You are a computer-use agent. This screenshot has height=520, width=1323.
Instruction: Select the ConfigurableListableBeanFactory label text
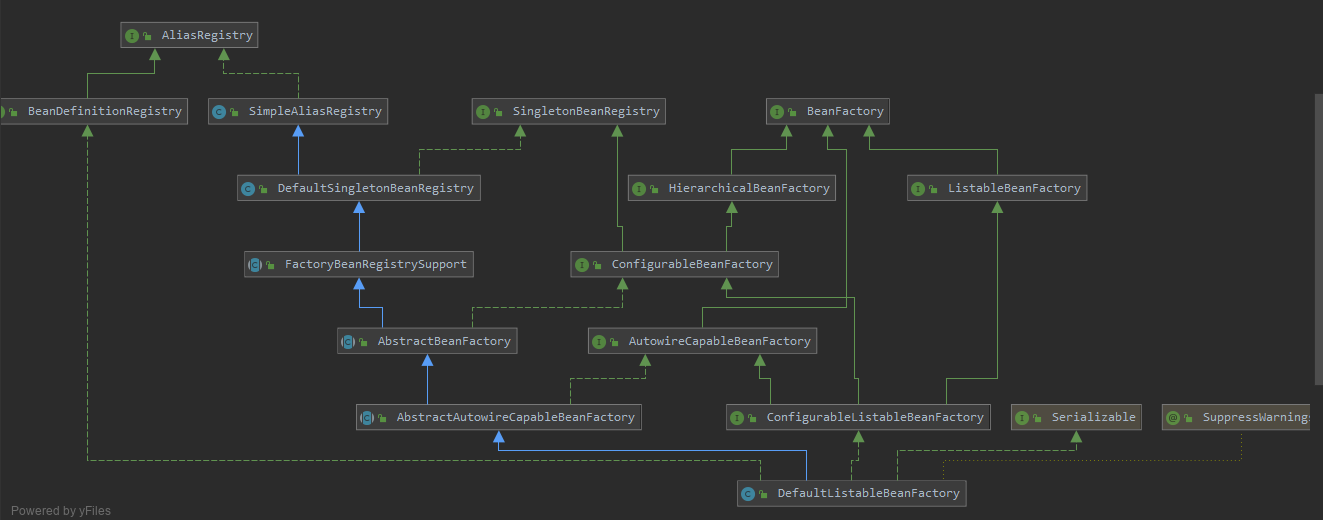point(876,417)
